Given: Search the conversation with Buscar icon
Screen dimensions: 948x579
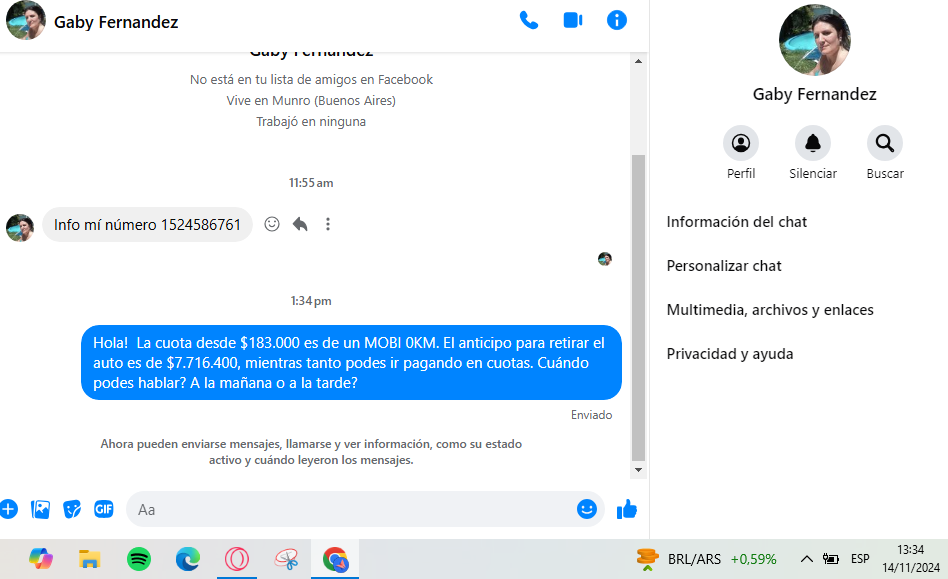Looking at the screenshot, I should coord(884,144).
